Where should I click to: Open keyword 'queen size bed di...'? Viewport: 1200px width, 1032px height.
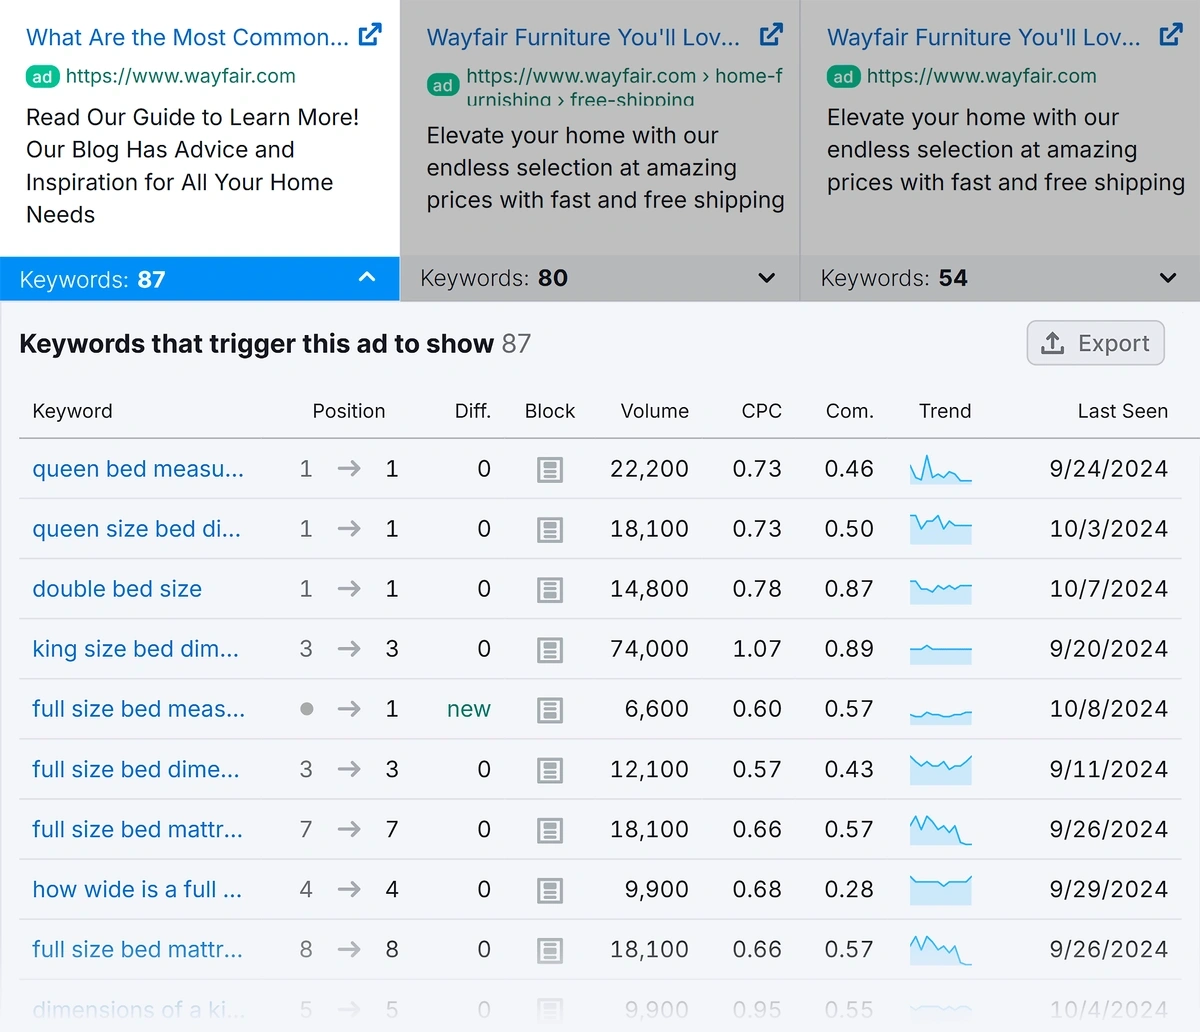[x=136, y=529]
